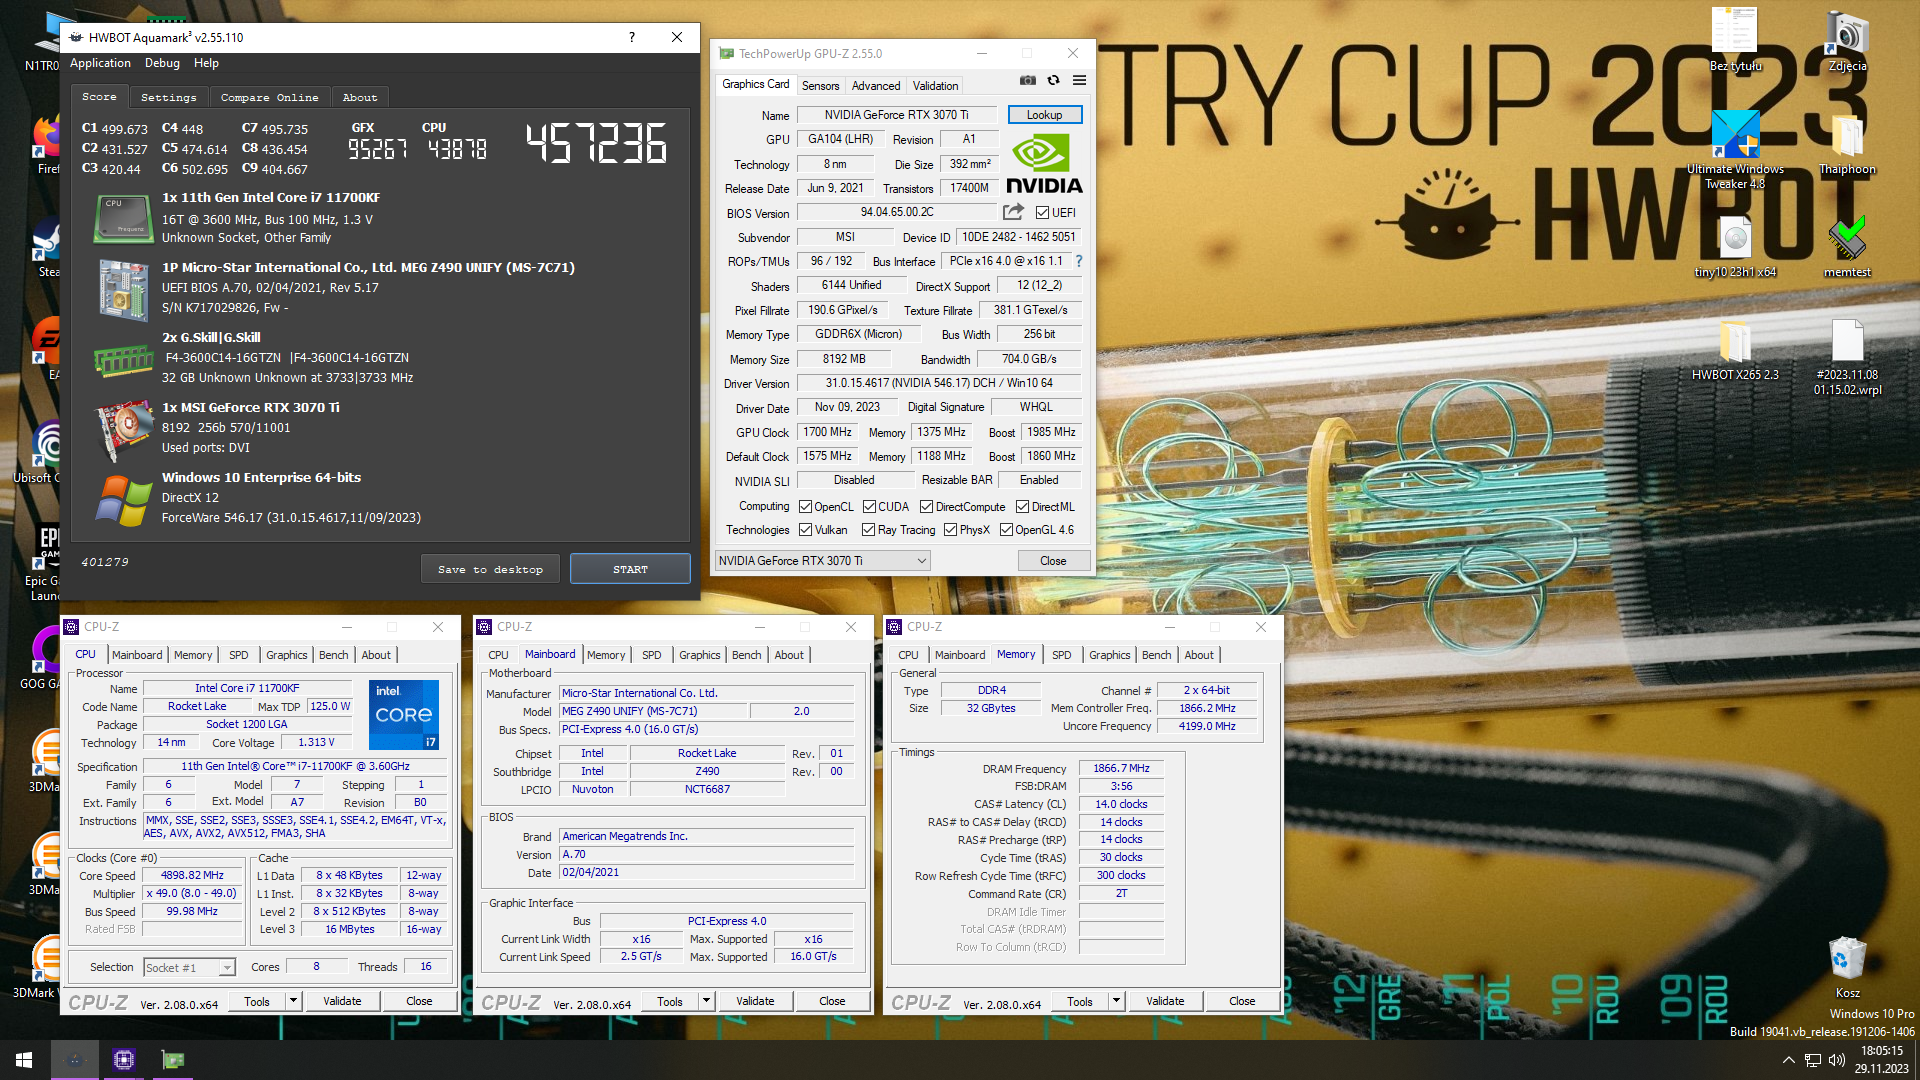Show hidden tray icons chevron
Viewport: 1920px width, 1080px height.
click(1788, 1060)
